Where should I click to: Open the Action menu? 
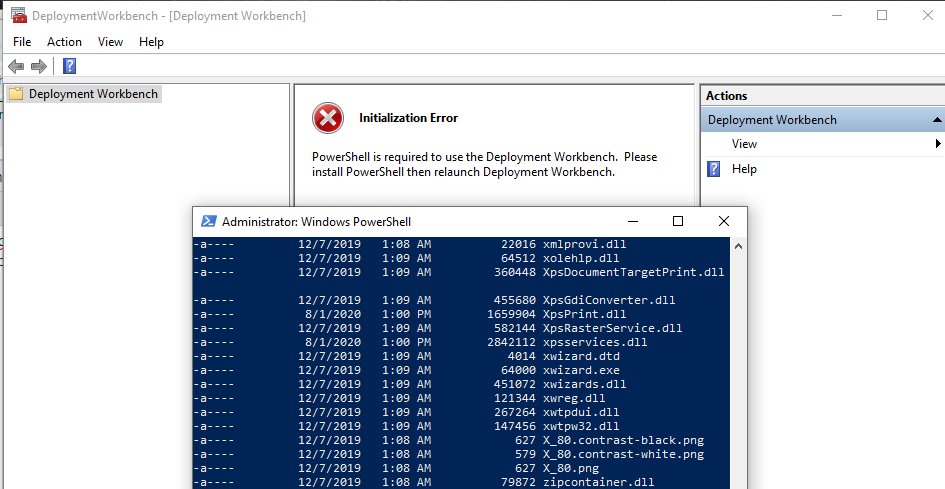coord(64,42)
